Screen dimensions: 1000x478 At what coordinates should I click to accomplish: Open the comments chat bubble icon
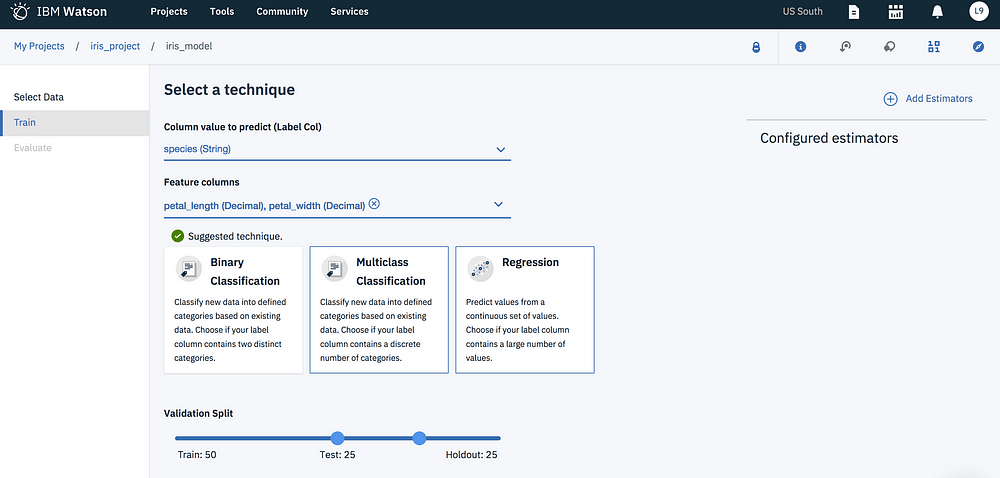point(889,47)
